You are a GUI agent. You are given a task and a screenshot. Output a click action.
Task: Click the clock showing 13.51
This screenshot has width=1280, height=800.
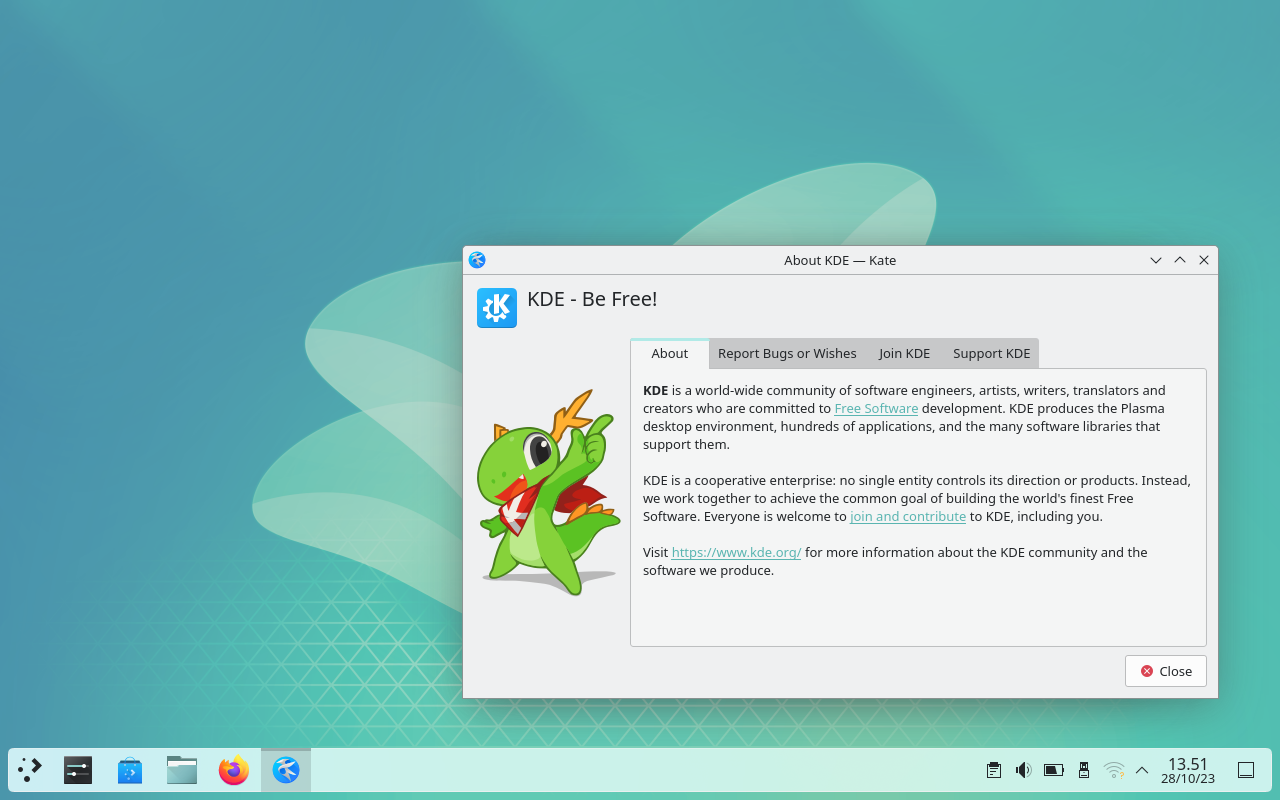click(1187, 770)
